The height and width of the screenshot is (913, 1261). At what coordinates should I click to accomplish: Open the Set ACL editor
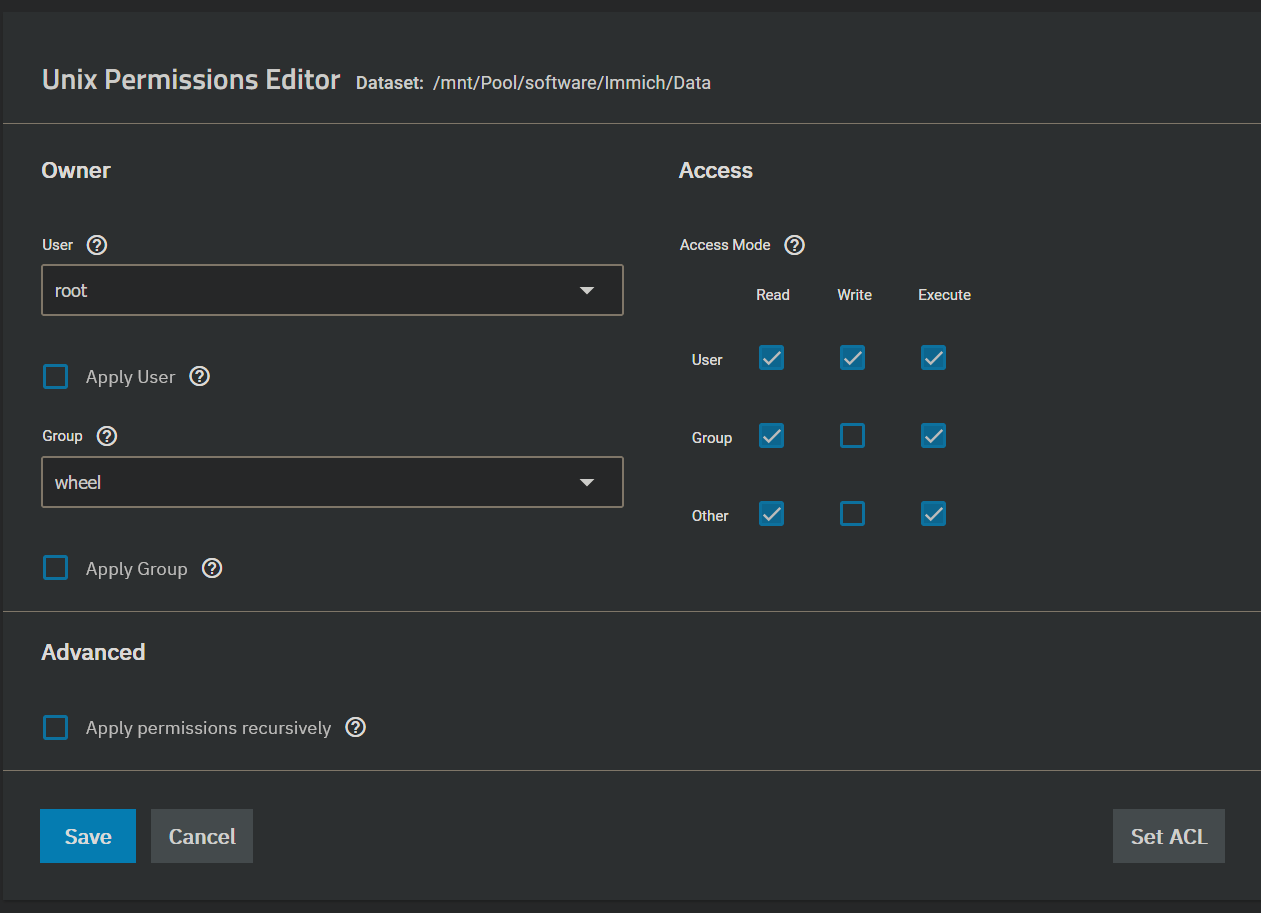pyautogui.click(x=1168, y=836)
